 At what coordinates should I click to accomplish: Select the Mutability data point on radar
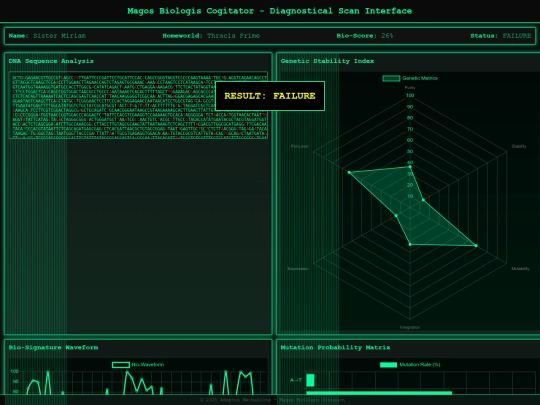(x=476, y=246)
